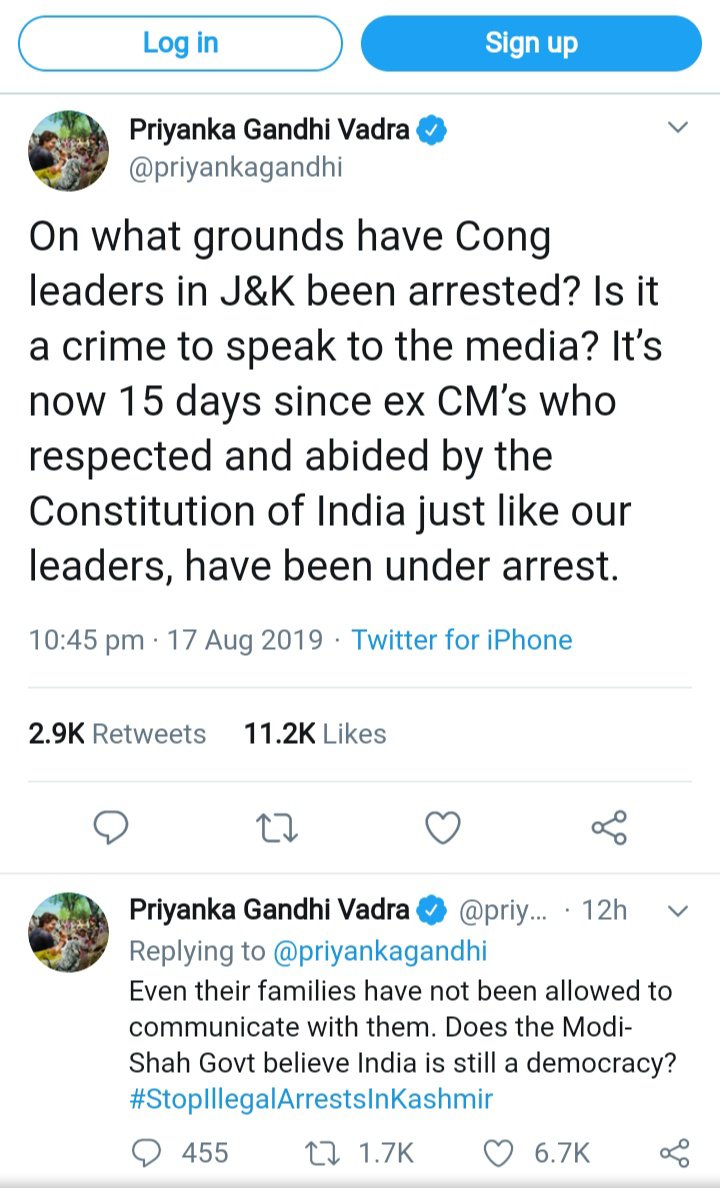Open main tweet author's profile picture
The image size is (720, 1188).
click(67, 150)
